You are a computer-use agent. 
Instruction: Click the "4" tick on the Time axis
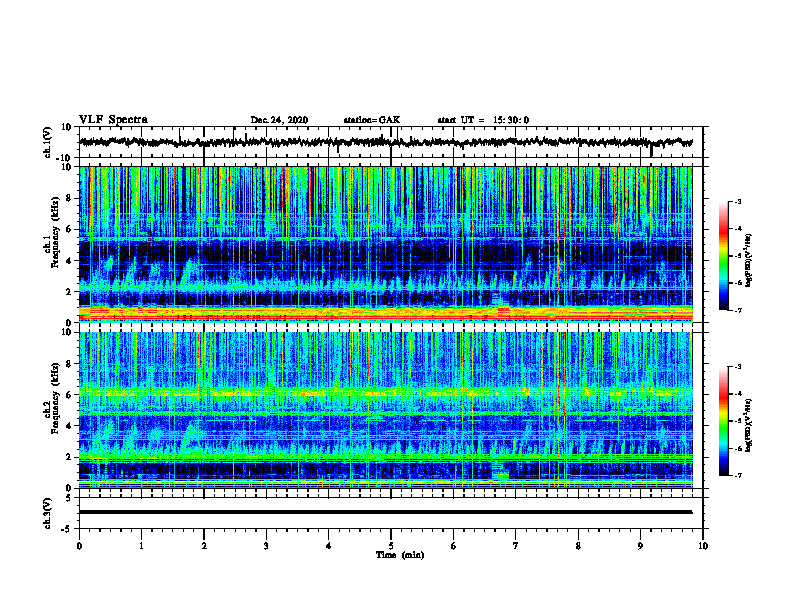click(x=328, y=546)
